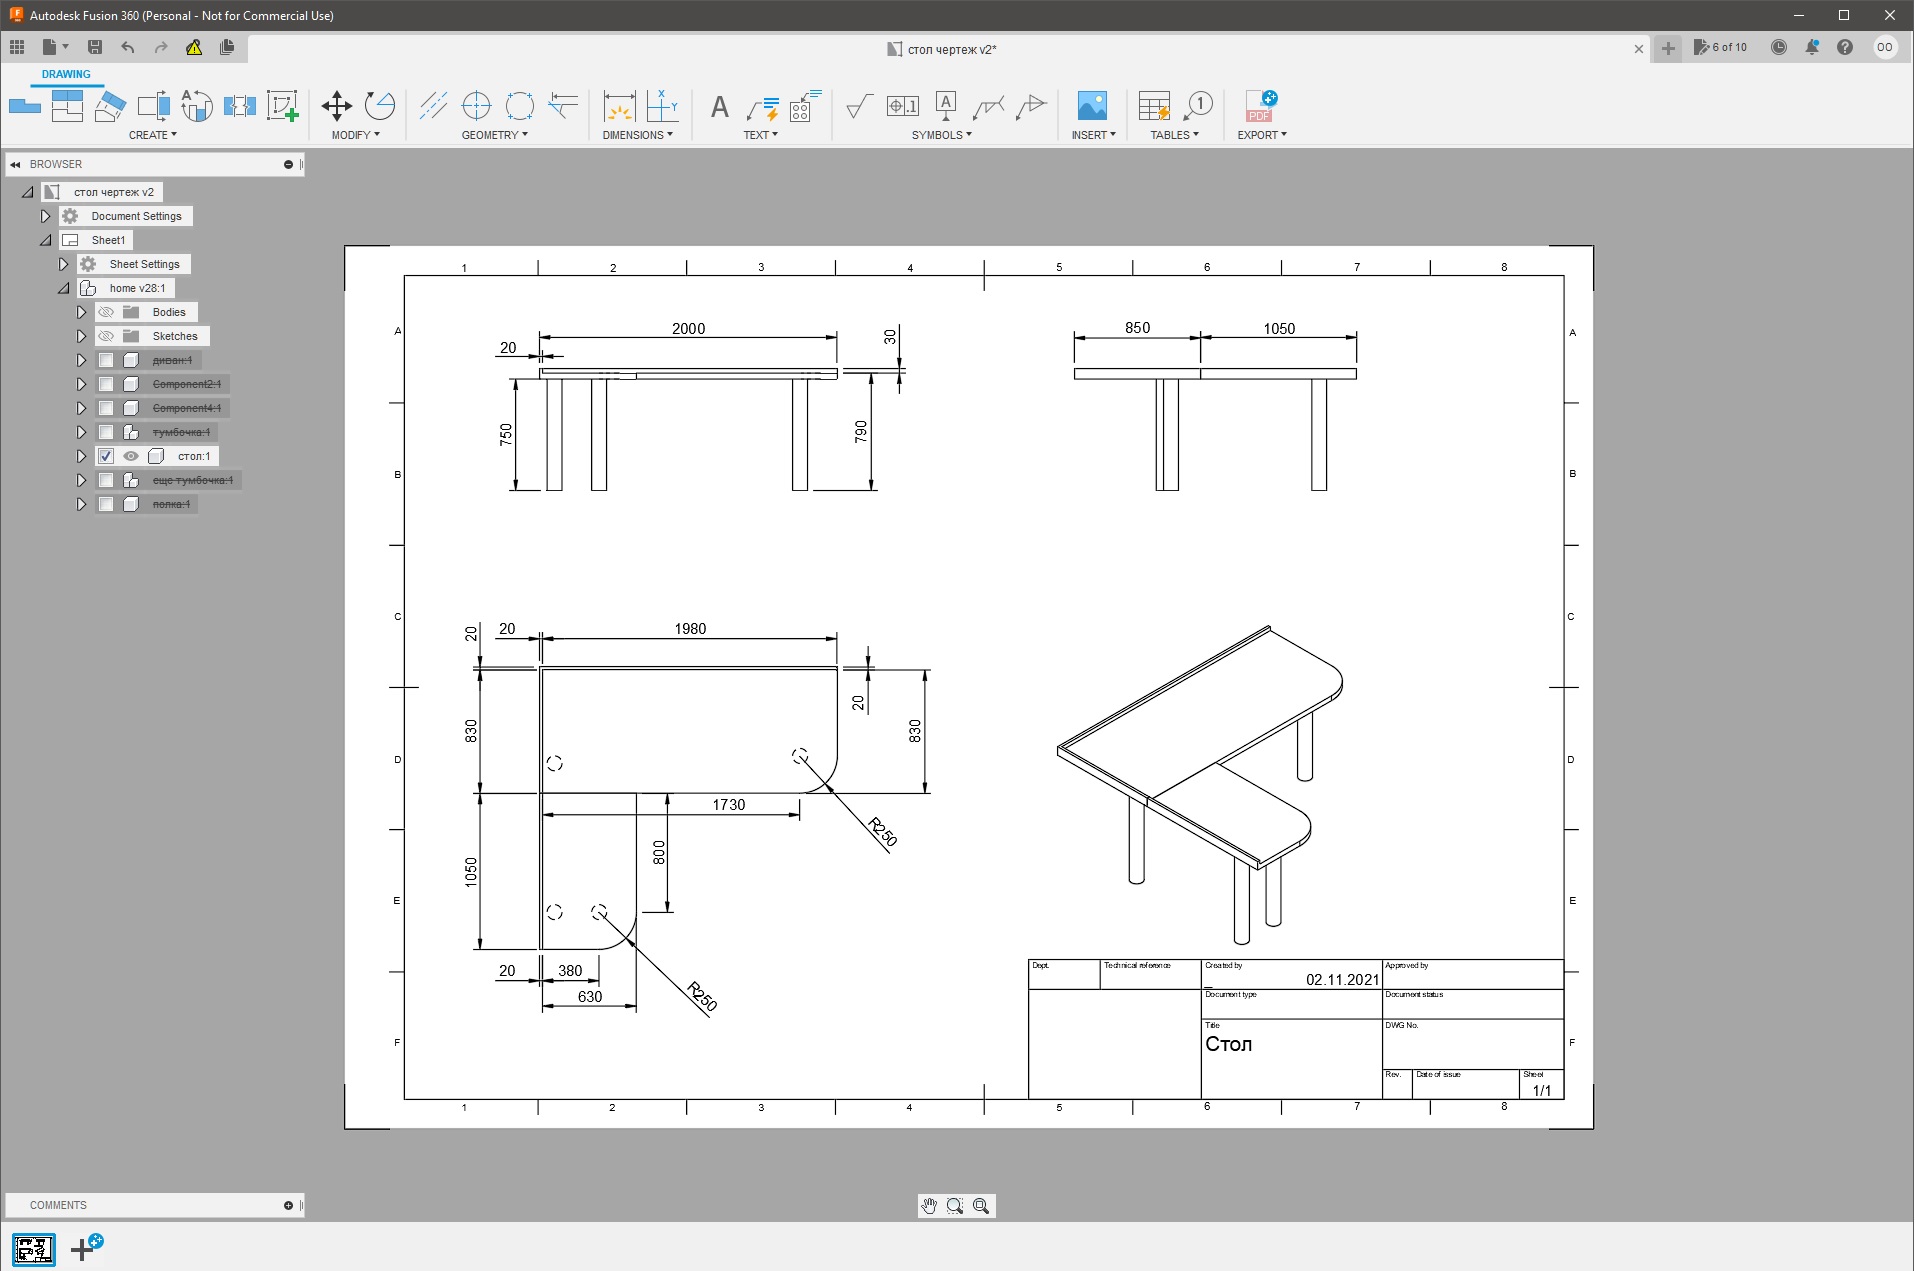Image resolution: width=1915 pixels, height=1271 pixels.
Task: Open the EXPORT dropdown menu
Action: tap(1262, 135)
